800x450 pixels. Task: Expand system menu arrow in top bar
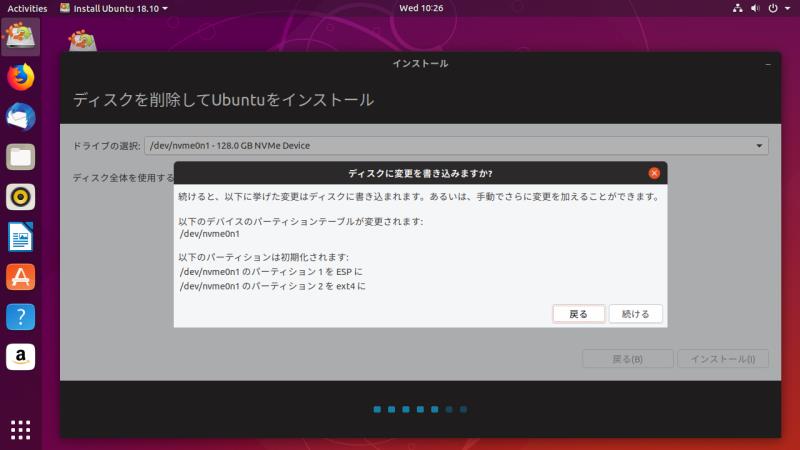[x=787, y=8]
